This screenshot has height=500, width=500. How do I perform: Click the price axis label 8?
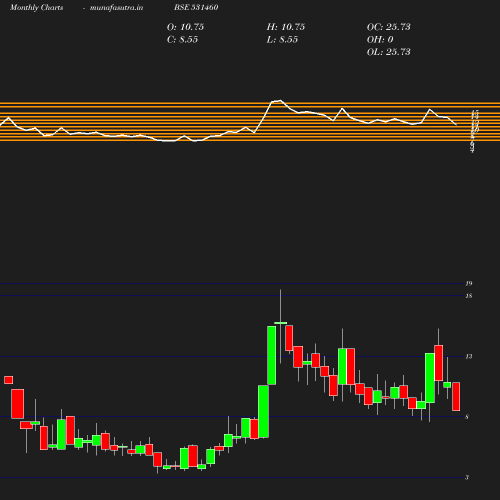coord(467,417)
